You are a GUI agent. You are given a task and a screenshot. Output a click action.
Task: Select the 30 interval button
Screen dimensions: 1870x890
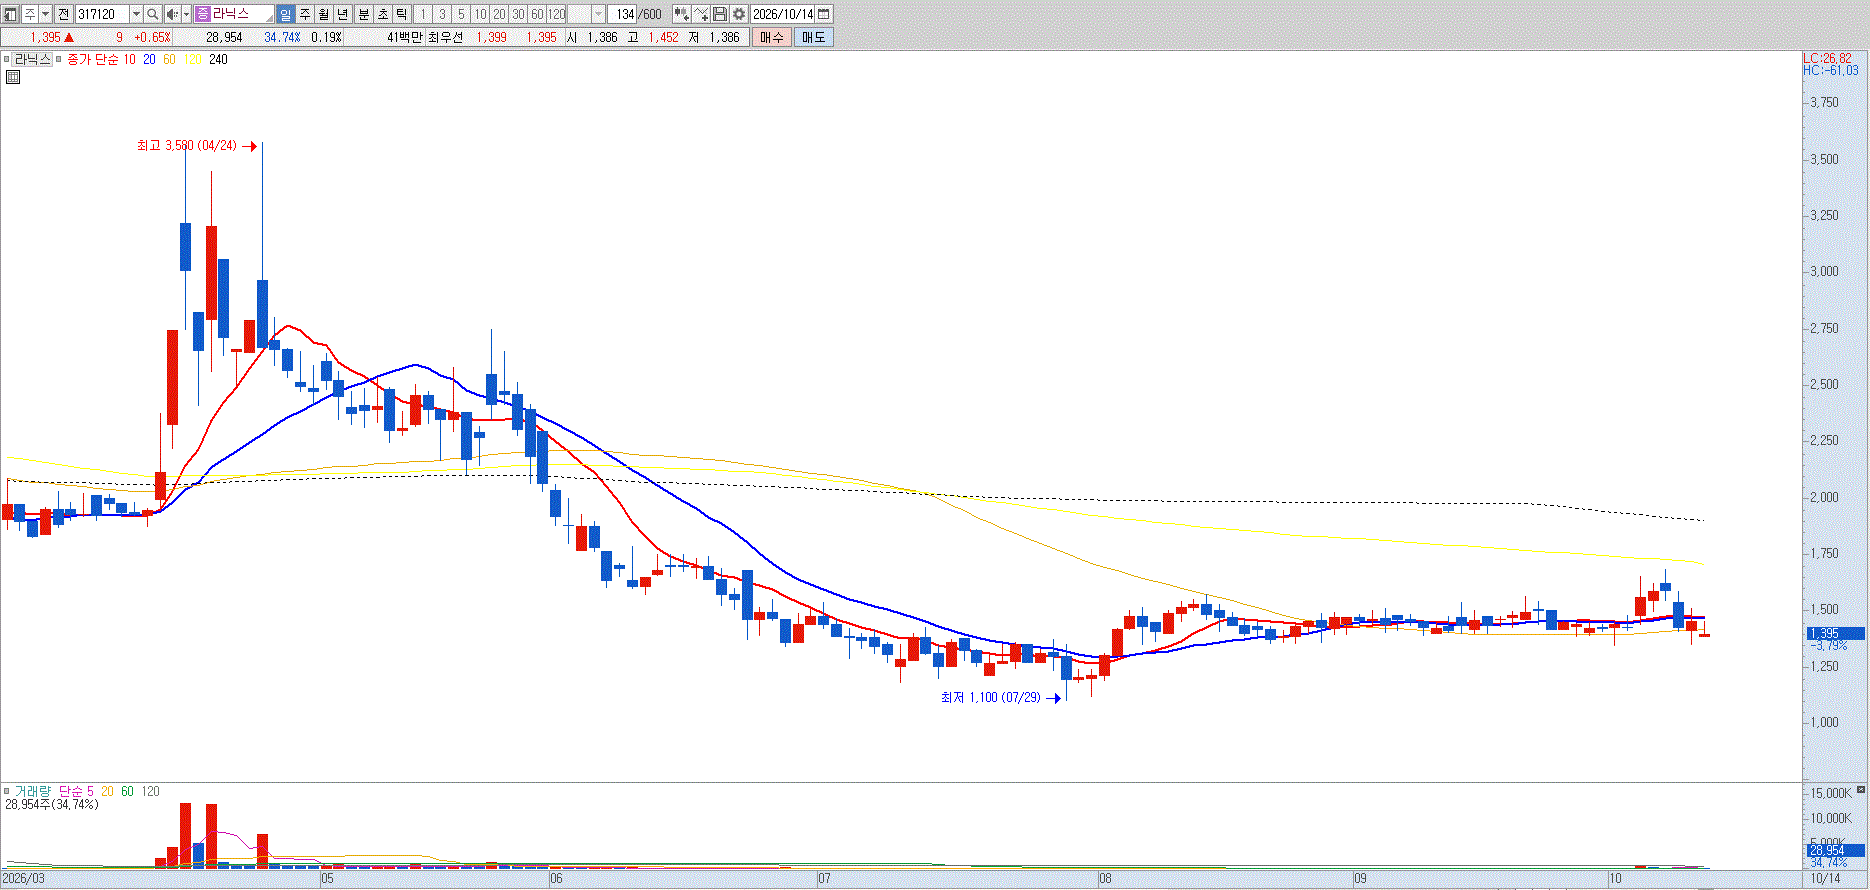pos(518,14)
